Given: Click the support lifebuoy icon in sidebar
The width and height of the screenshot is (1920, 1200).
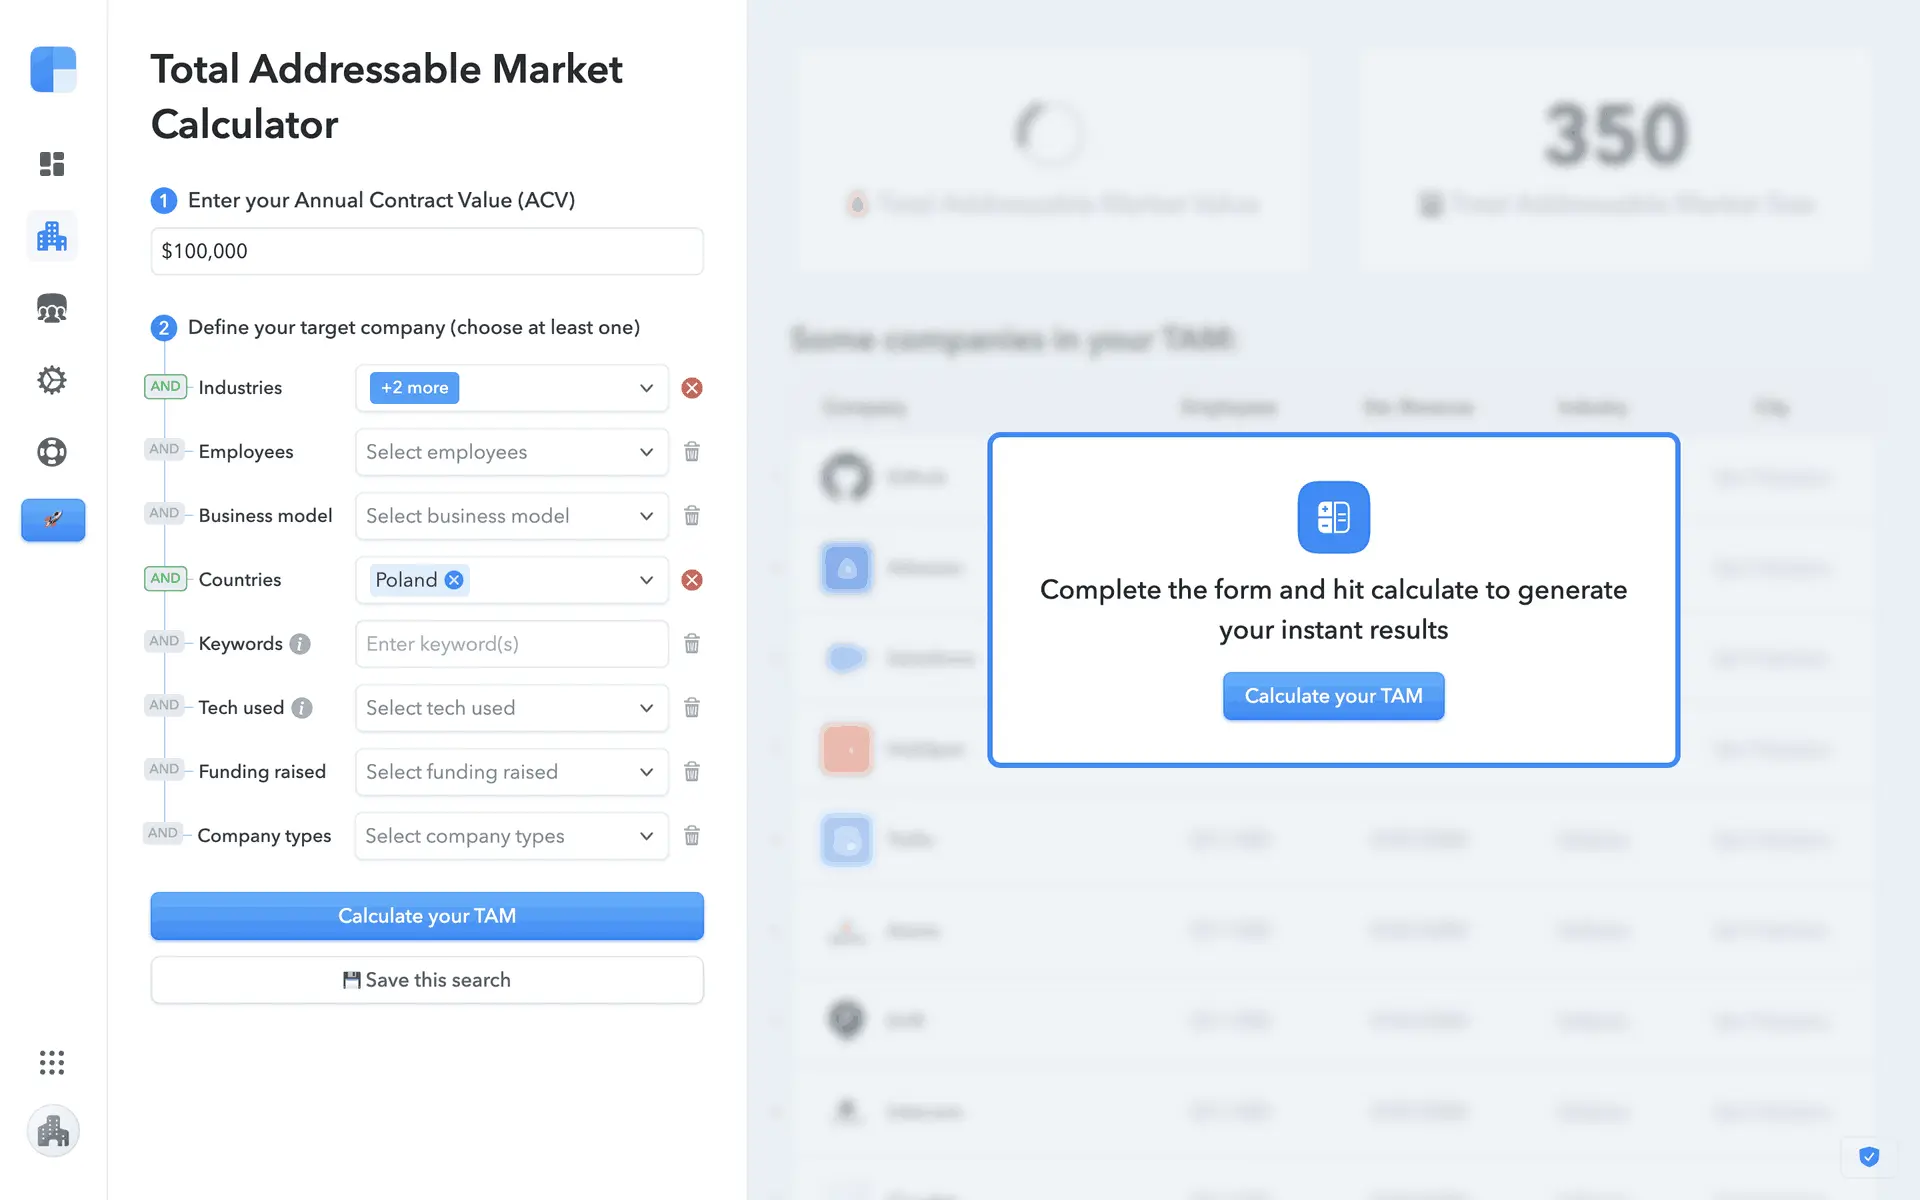Looking at the screenshot, I should pos(52,452).
